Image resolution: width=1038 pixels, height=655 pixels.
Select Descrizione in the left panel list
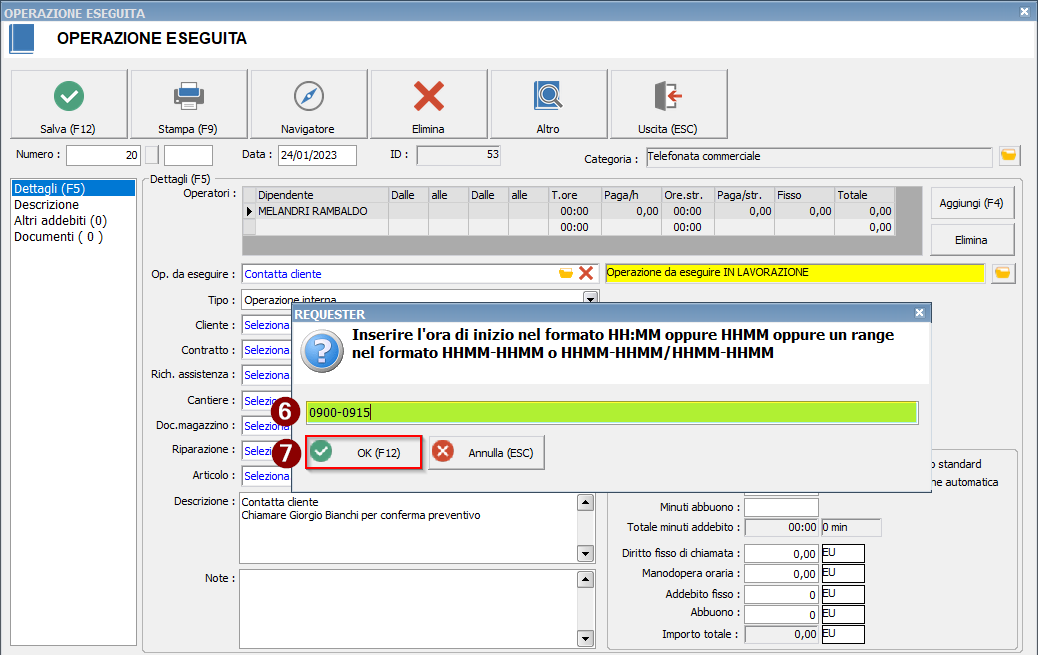click(x=46, y=204)
